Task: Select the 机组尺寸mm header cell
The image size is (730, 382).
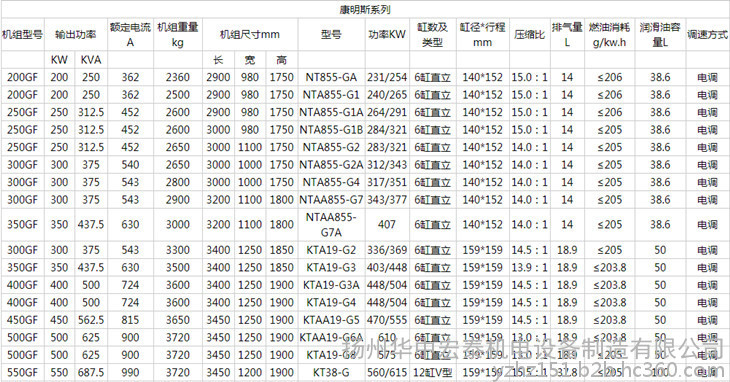Action: pyautogui.click(x=250, y=34)
